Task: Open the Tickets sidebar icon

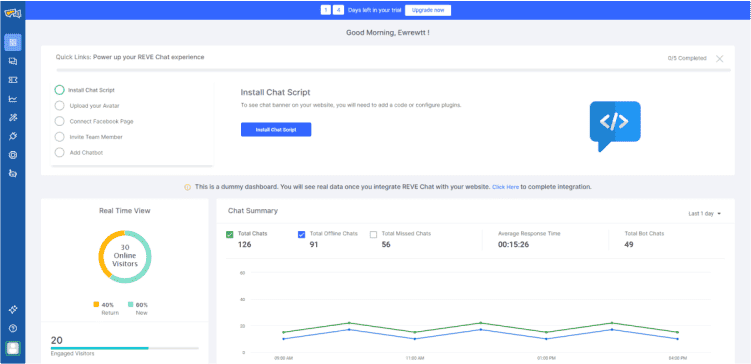Action: (13, 80)
